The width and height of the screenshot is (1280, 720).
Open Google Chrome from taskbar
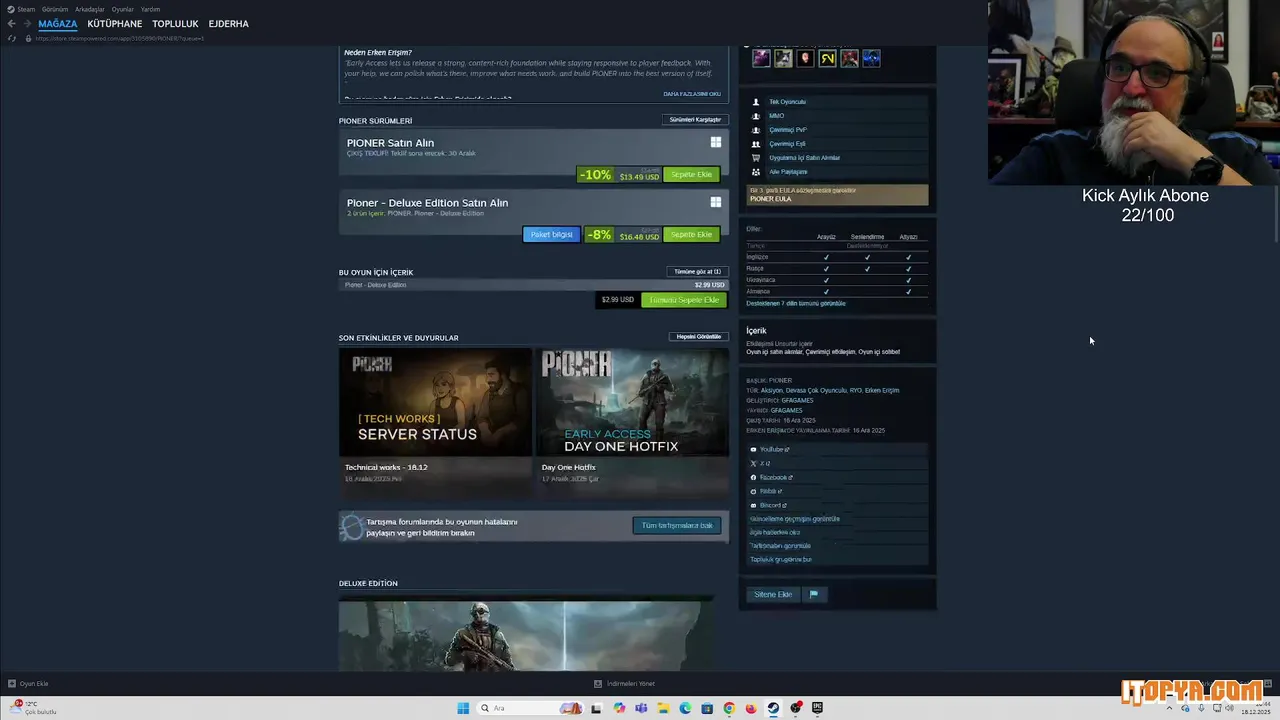(x=729, y=708)
